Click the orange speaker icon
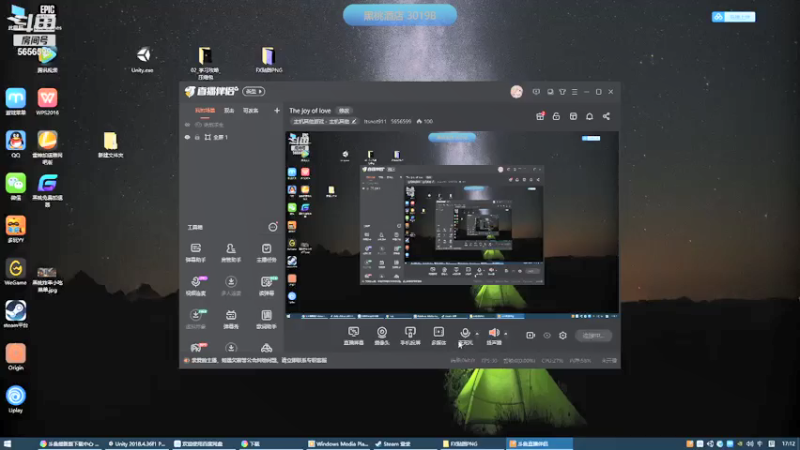This screenshot has width=800, height=450. (494, 333)
